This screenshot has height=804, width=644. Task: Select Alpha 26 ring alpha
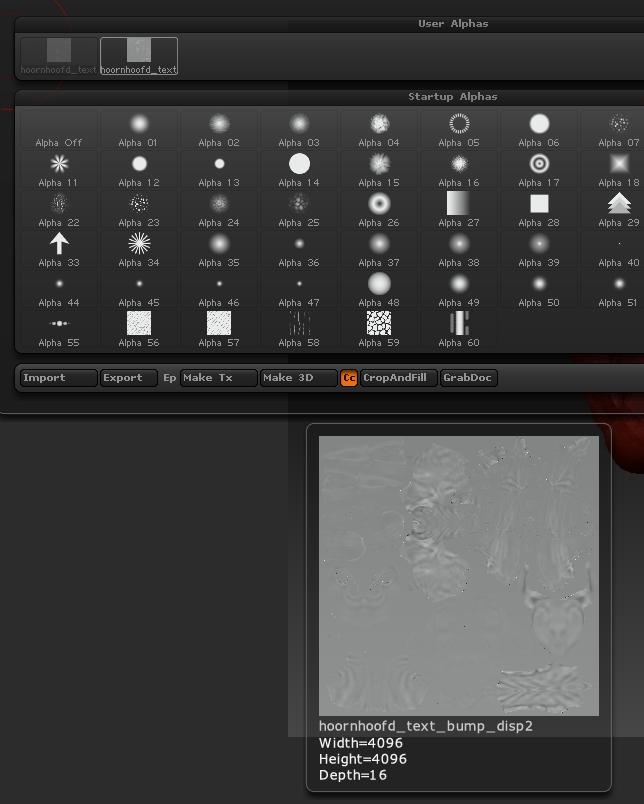pyautogui.click(x=379, y=210)
